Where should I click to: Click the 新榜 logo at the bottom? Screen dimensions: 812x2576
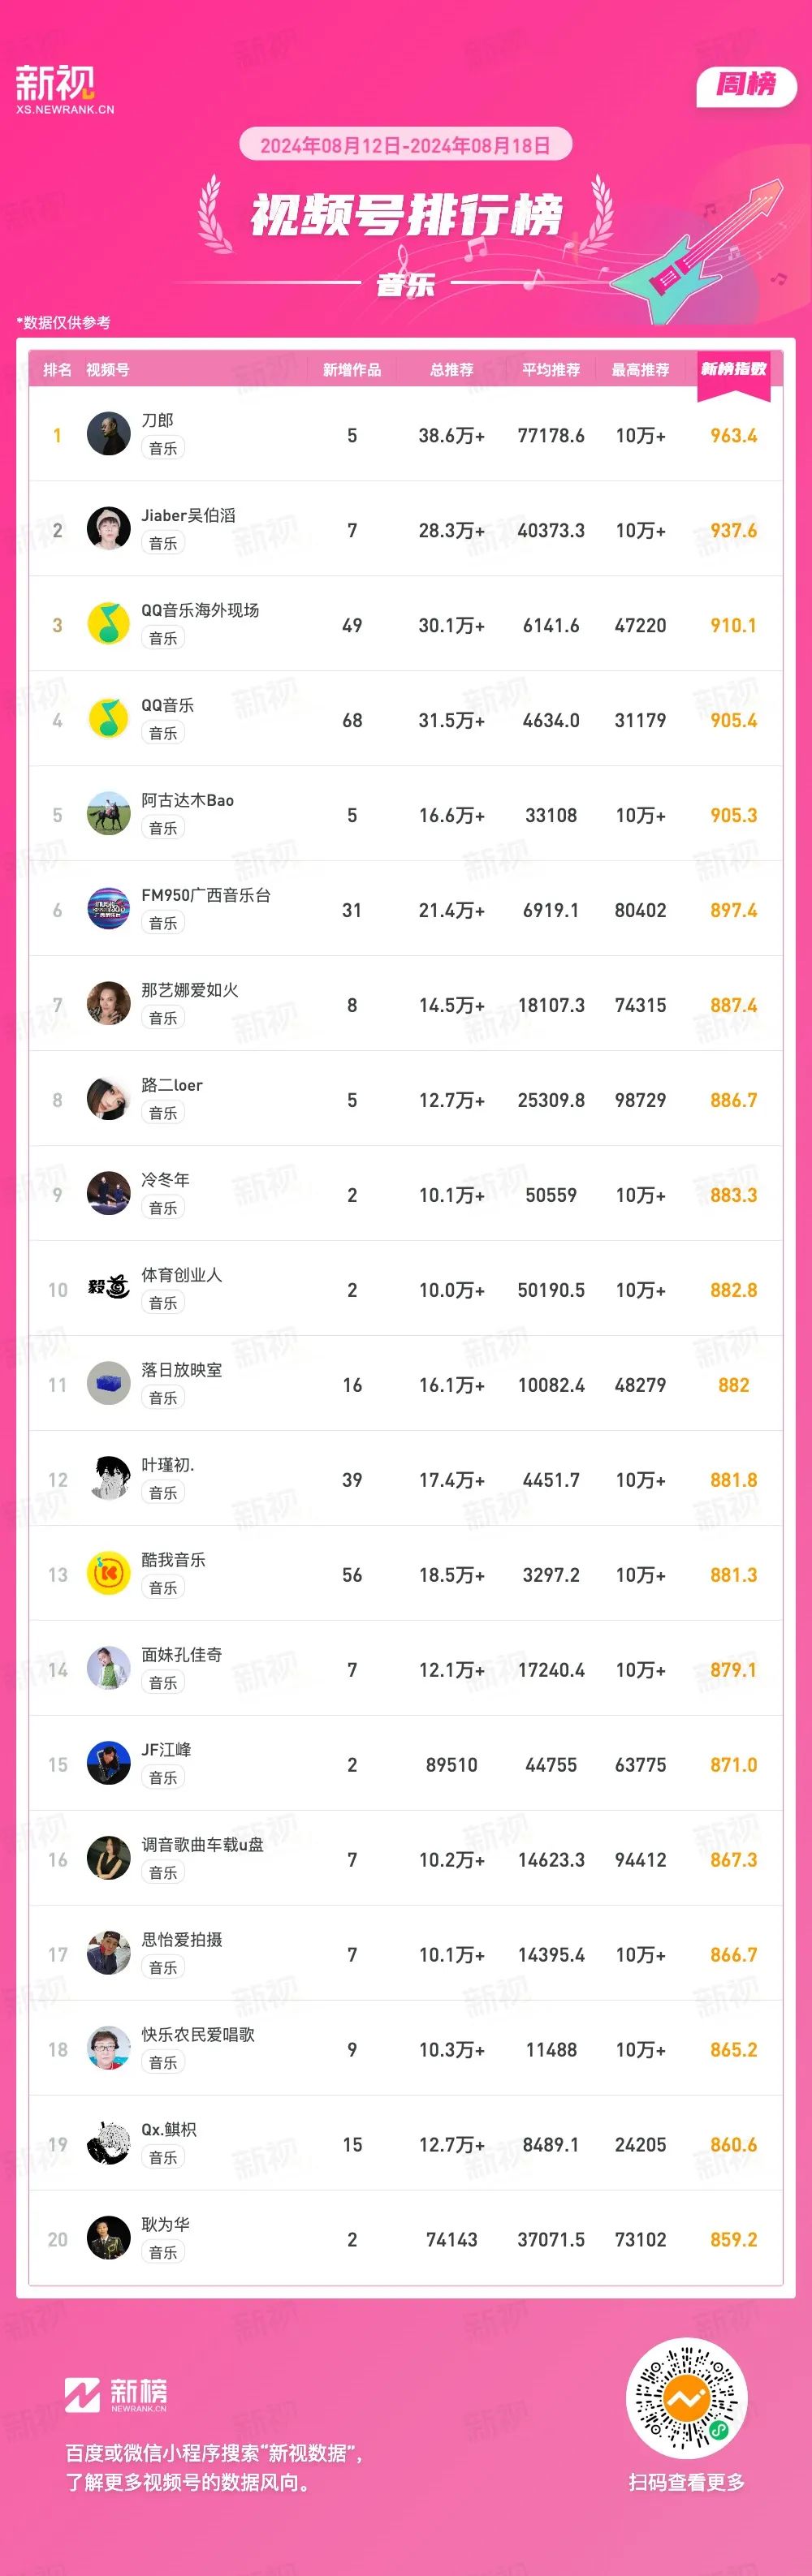[116, 2396]
